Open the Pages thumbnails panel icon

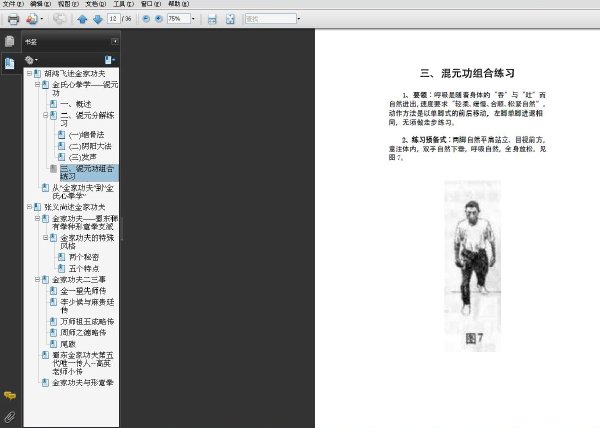[x=10, y=41]
